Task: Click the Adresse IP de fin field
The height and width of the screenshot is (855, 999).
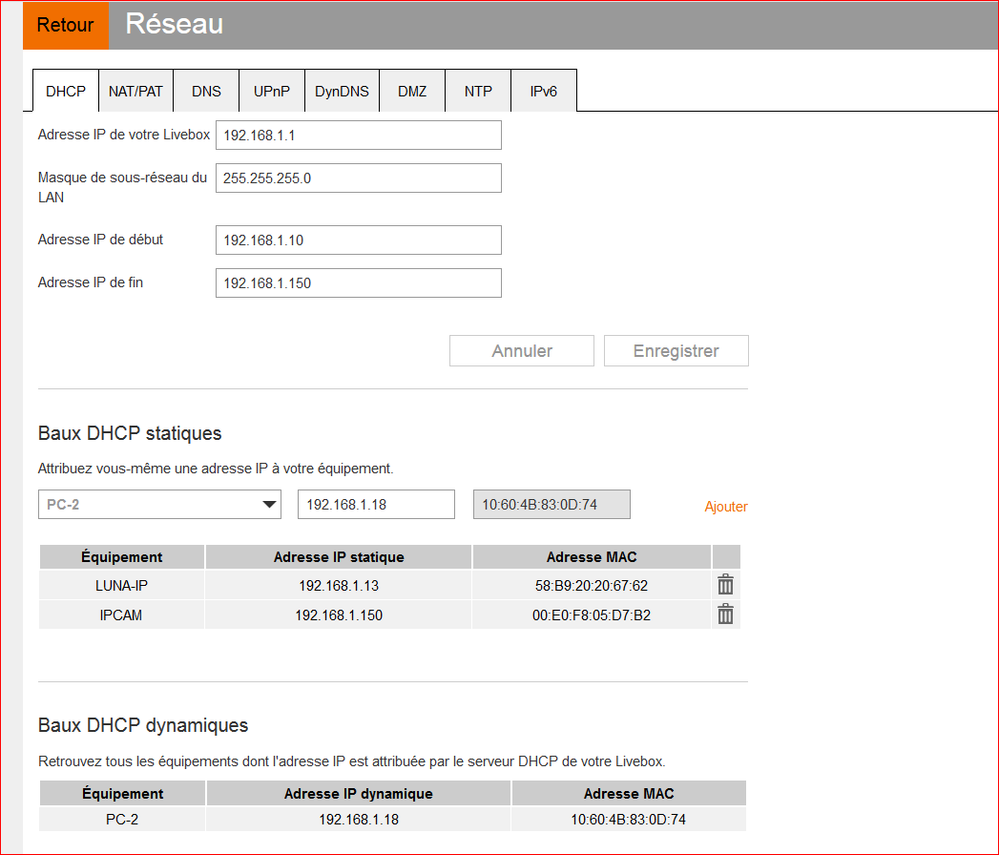Action: pos(358,283)
